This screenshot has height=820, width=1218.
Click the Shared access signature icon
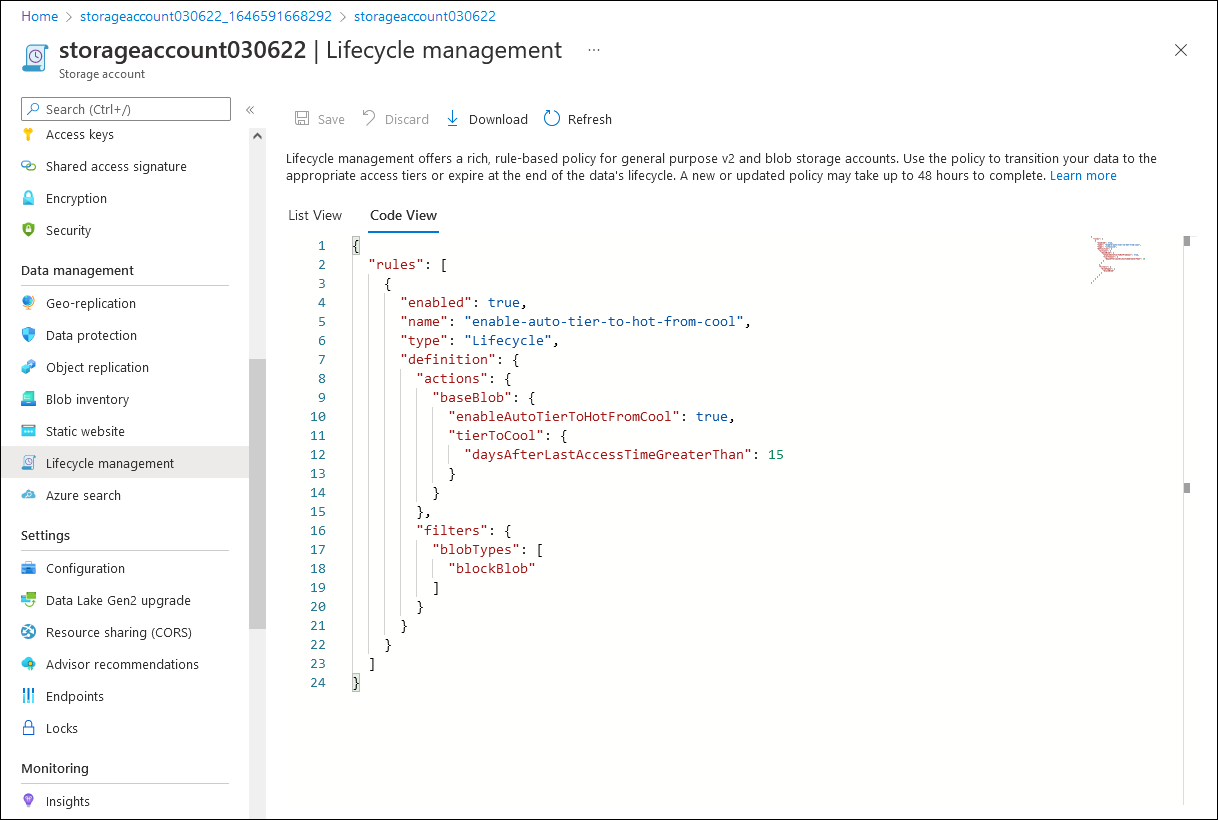coord(28,167)
